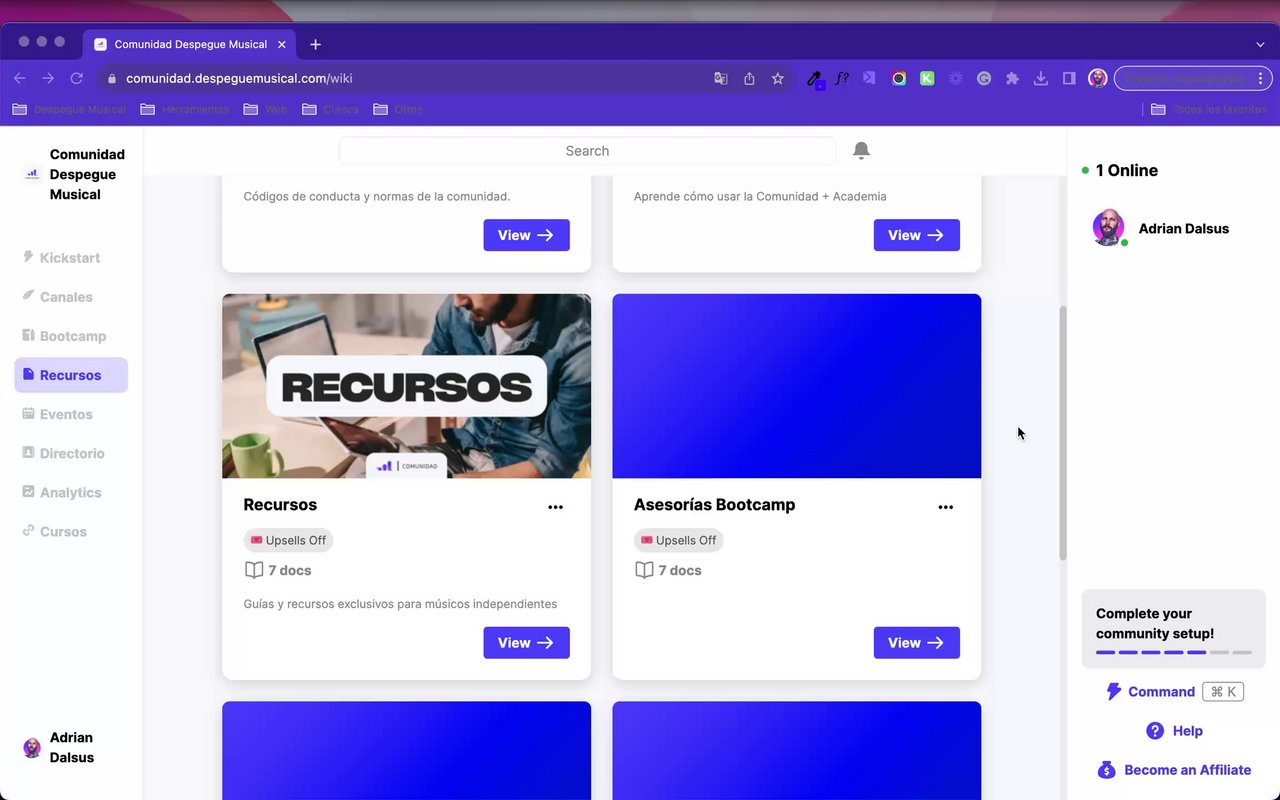Click the address bar URL
The height and width of the screenshot is (800, 1280).
click(x=239, y=78)
